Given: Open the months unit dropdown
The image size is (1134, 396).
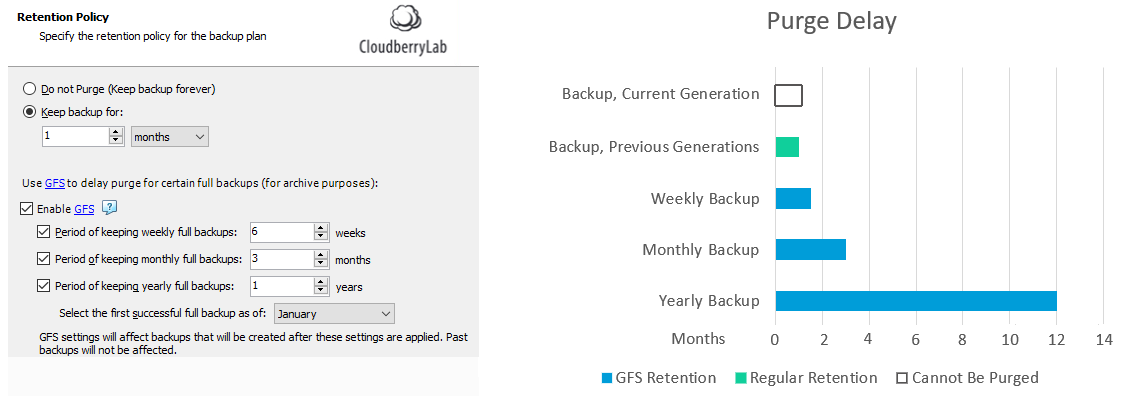Looking at the screenshot, I should tap(169, 136).
